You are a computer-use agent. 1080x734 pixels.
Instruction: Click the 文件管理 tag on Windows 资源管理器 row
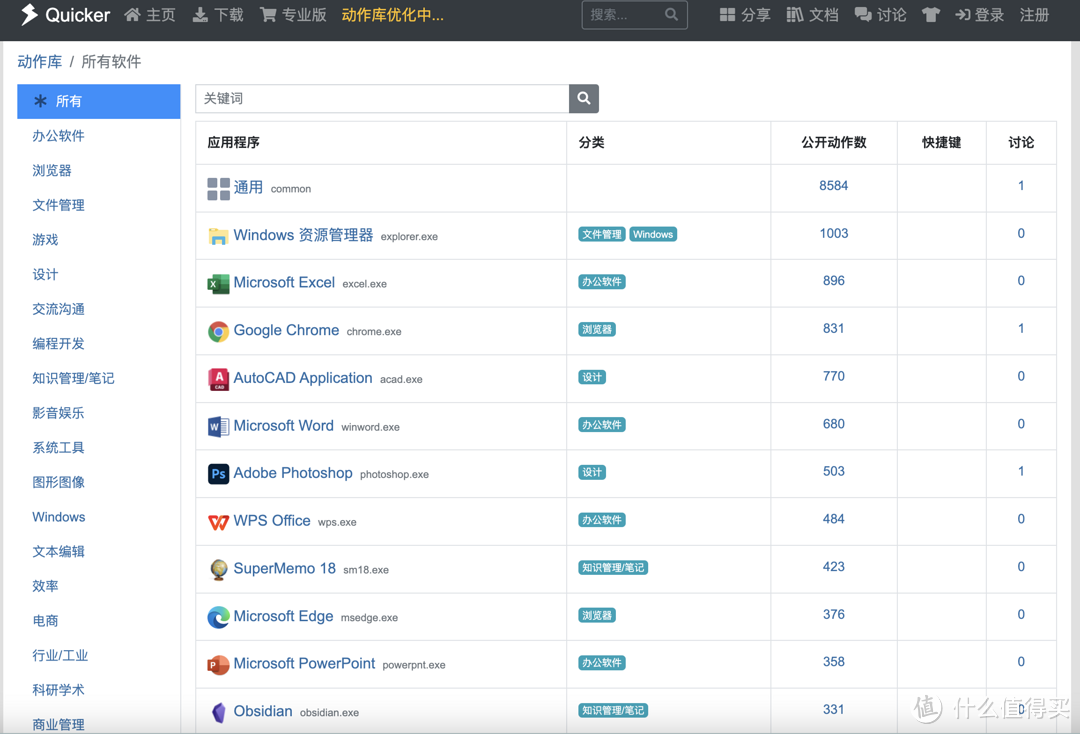click(x=601, y=234)
